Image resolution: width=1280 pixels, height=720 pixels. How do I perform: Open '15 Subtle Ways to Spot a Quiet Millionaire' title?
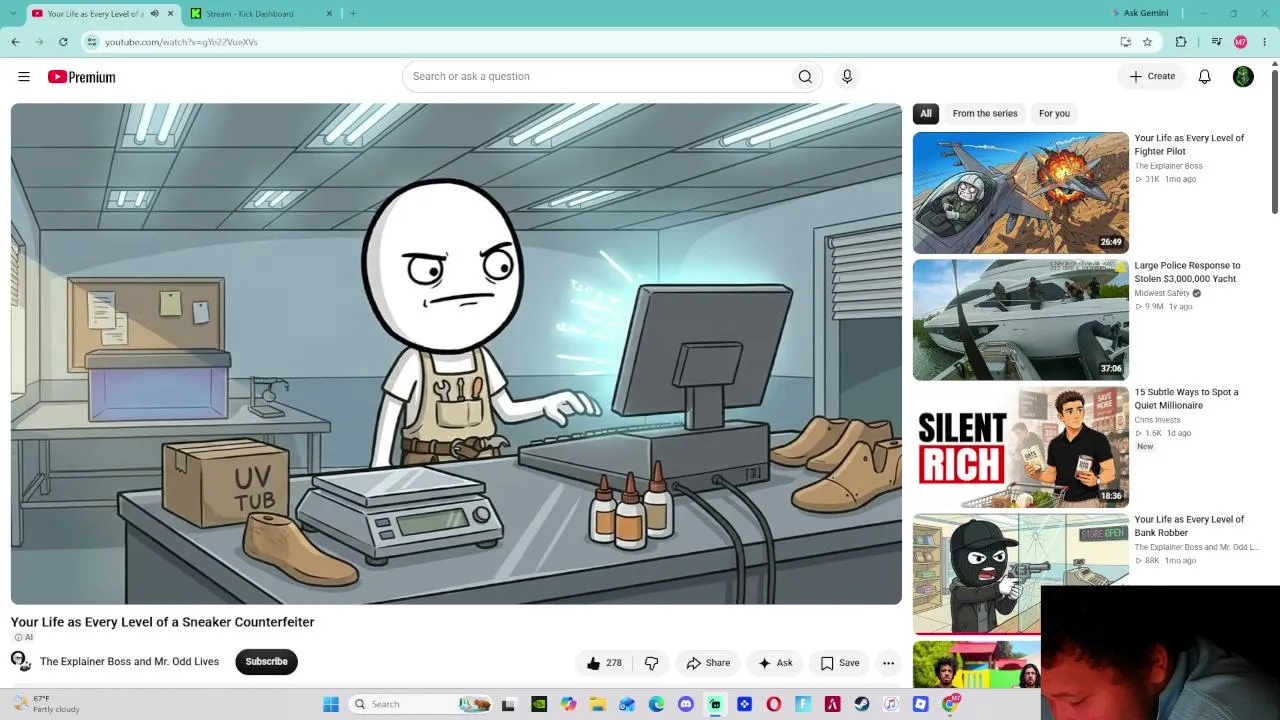point(1186,399)
